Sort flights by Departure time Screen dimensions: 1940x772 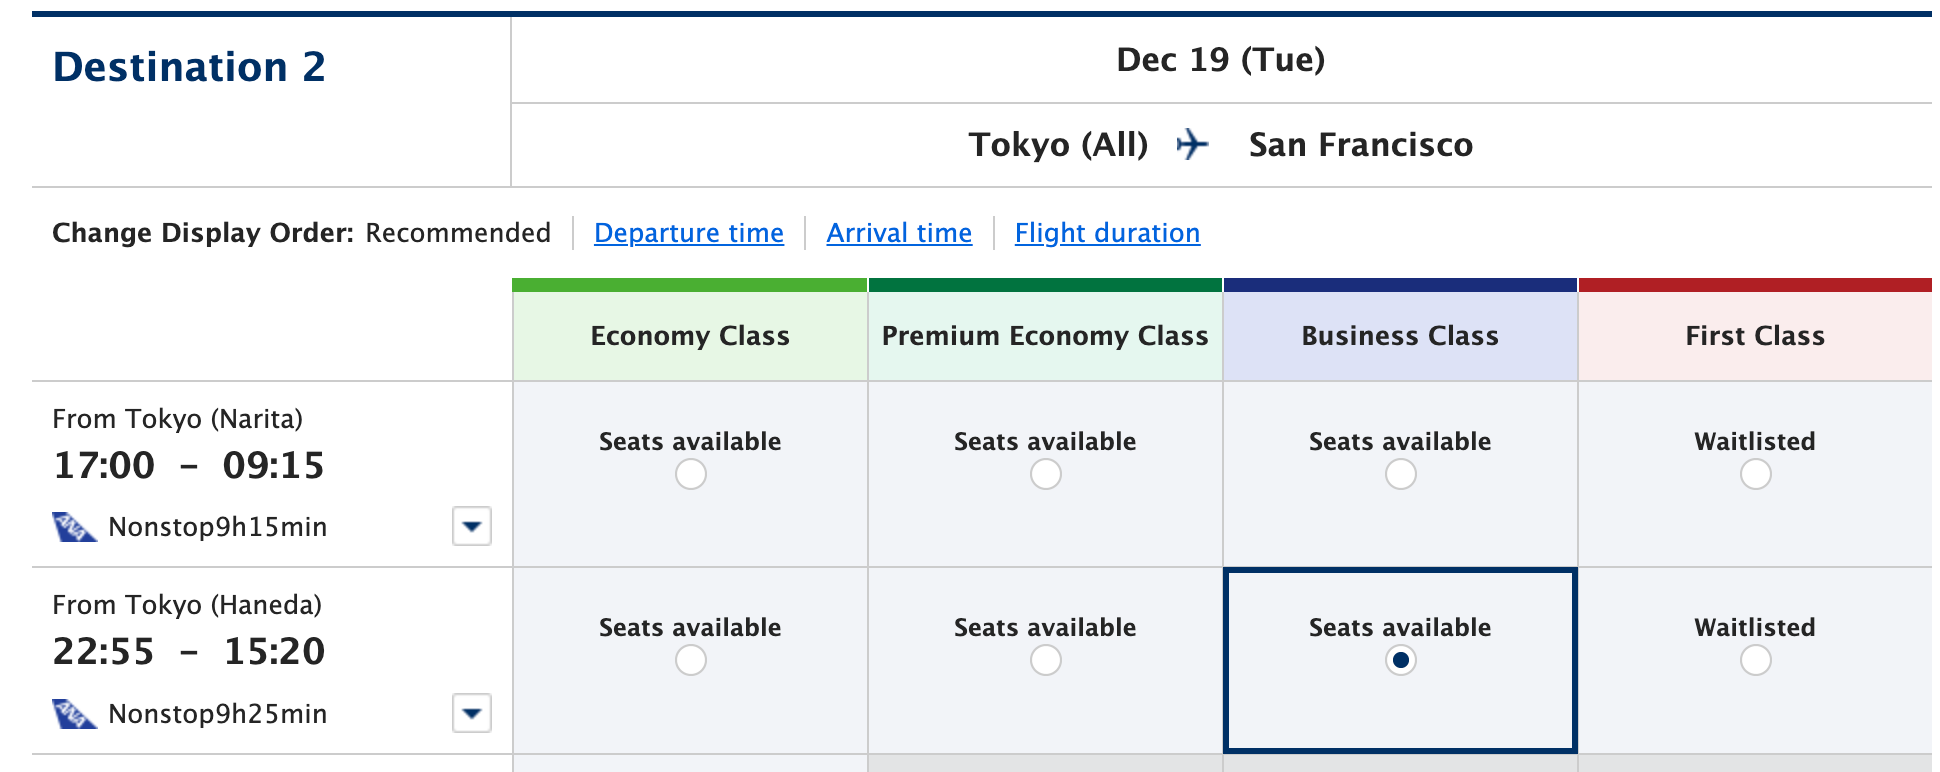tap(689, 233)
